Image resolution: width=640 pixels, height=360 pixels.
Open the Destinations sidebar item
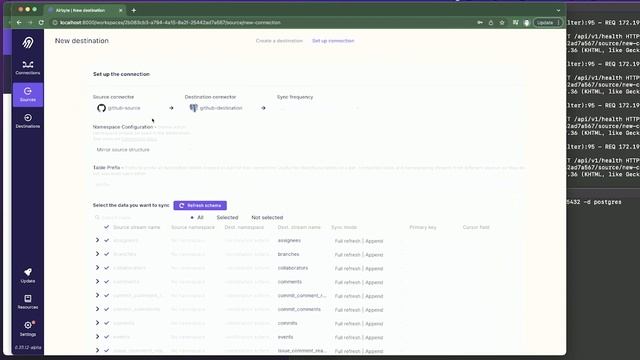tap(28, 121)
